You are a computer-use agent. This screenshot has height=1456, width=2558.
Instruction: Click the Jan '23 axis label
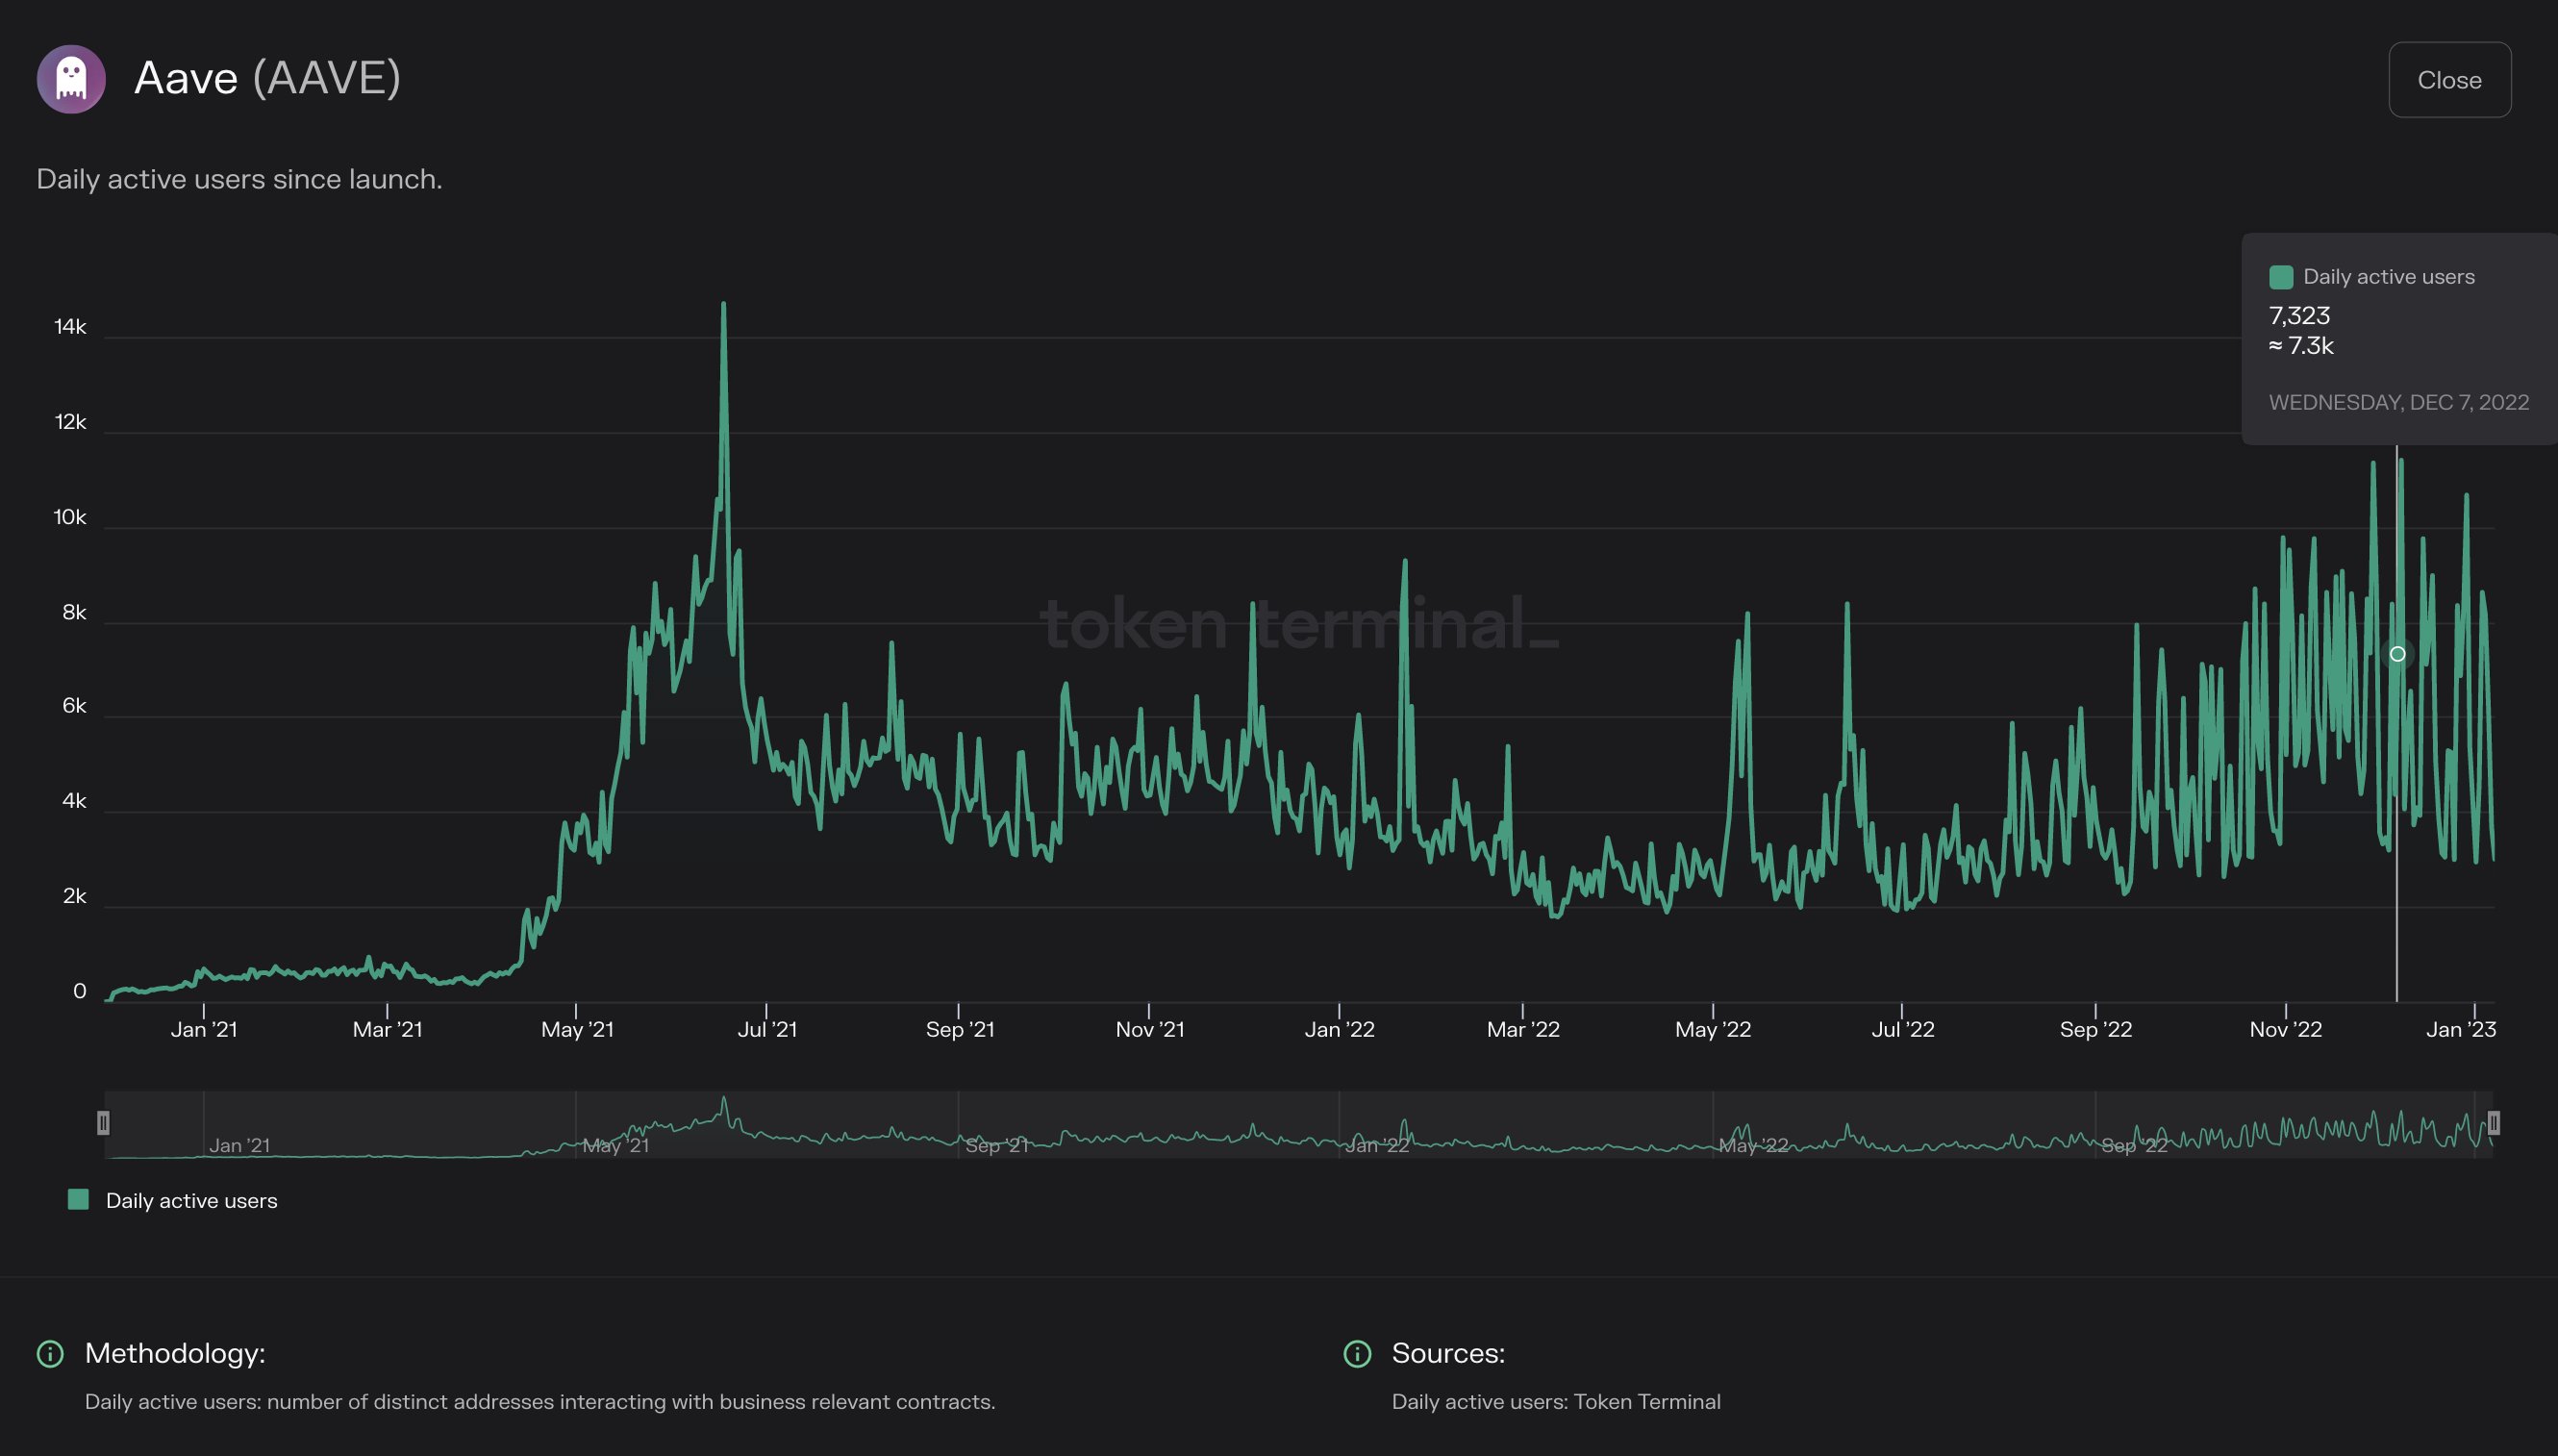(x=2463, y=1028)
